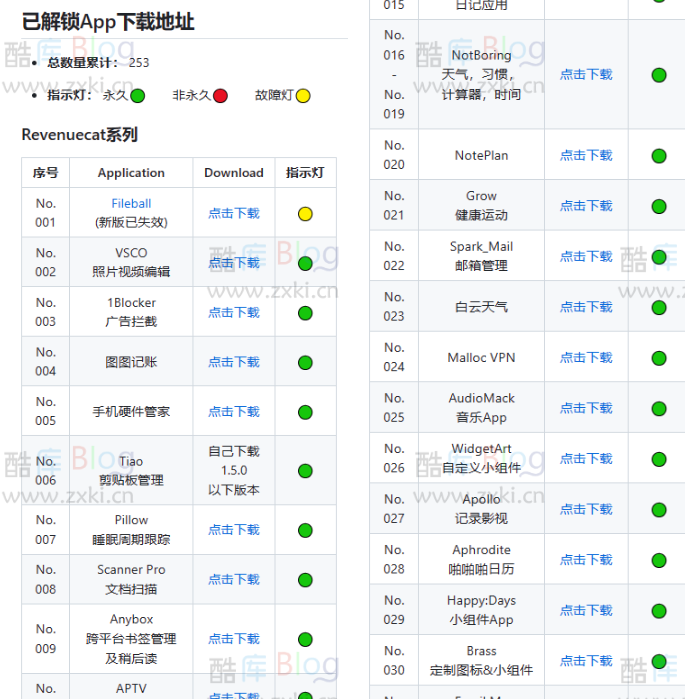685x699 pixels.
Task: Click the No. 030 cell
Action: coord(394,661)
